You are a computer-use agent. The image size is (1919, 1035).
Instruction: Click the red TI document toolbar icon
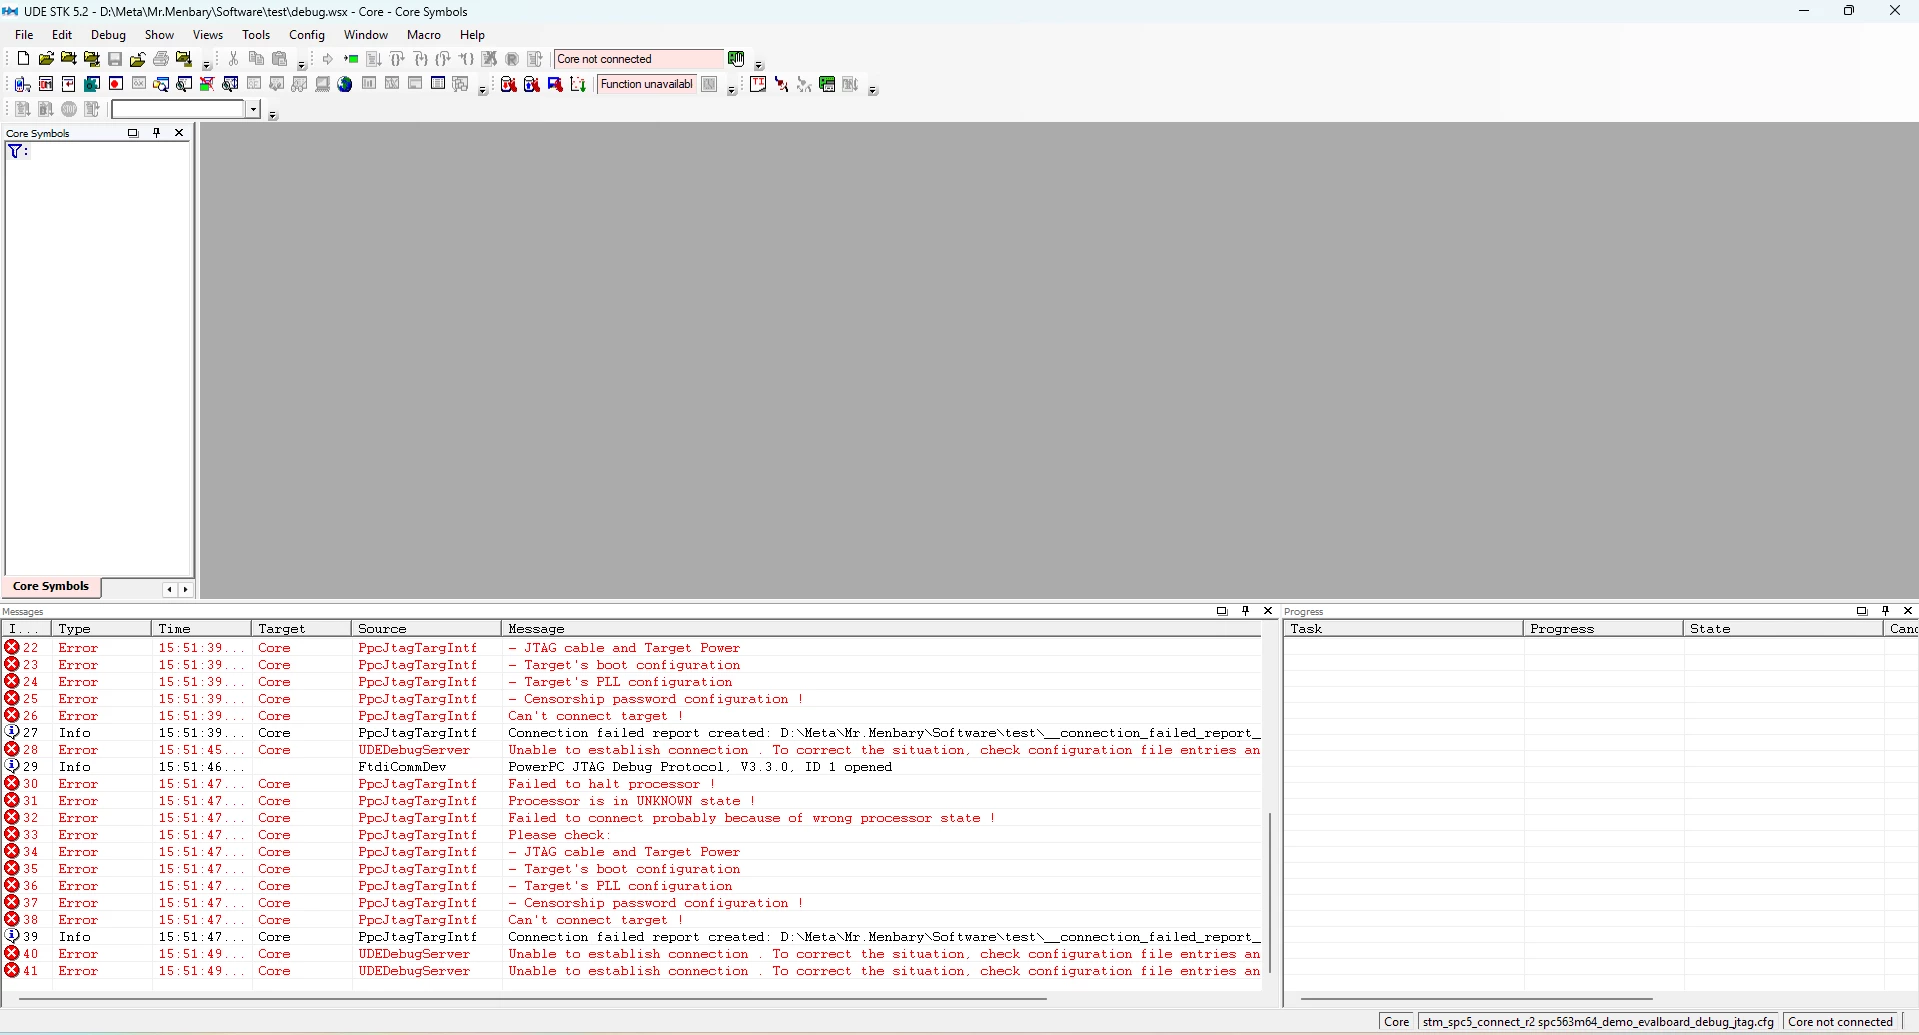tap(758, 84)
